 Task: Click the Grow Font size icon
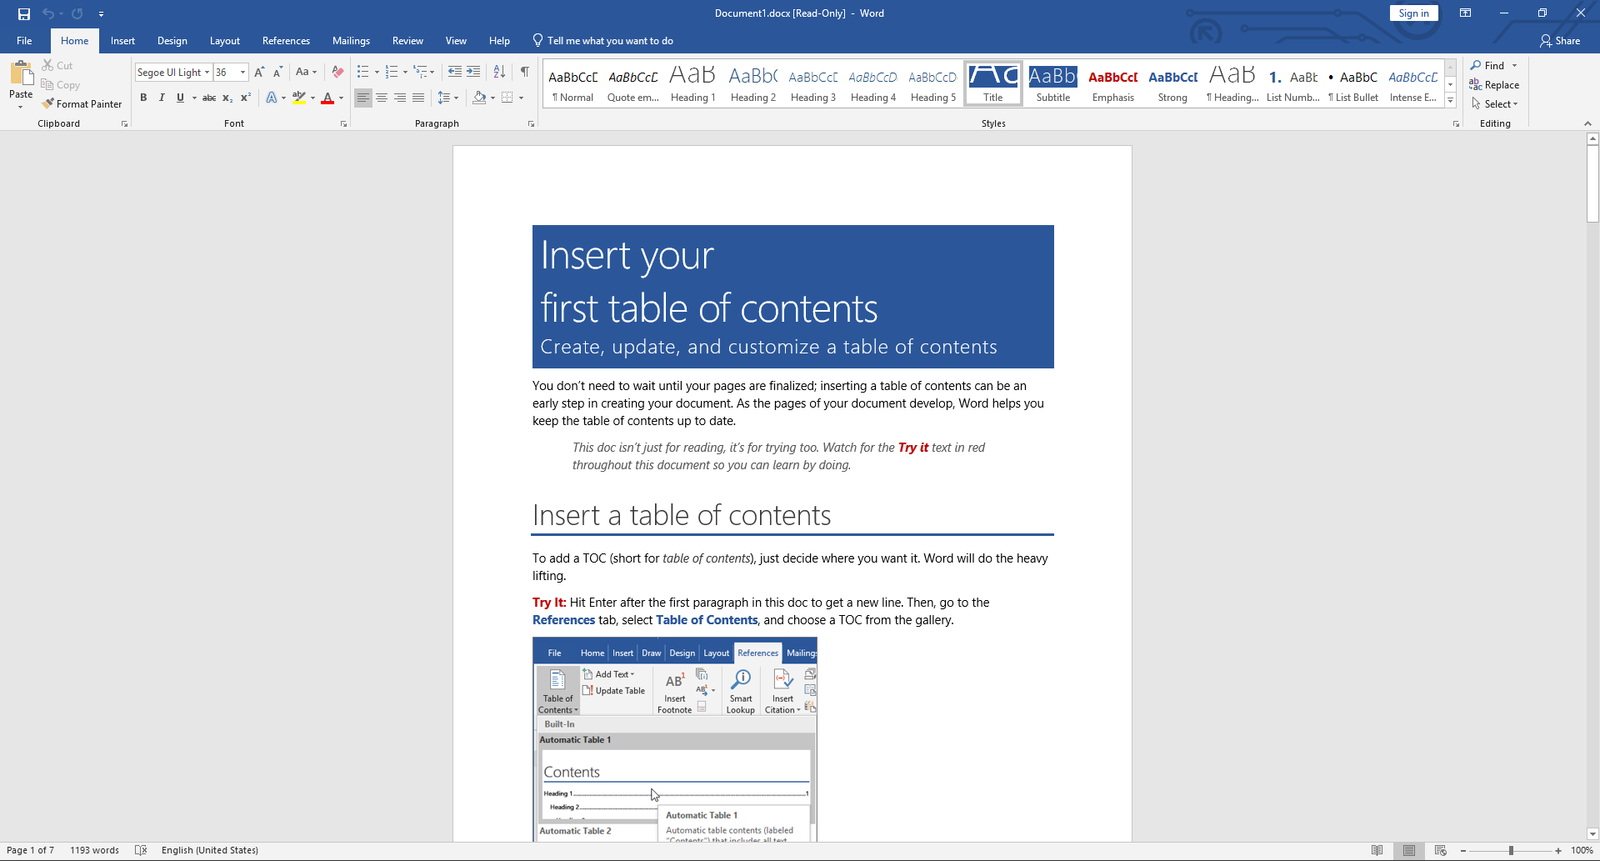point(259,72)
